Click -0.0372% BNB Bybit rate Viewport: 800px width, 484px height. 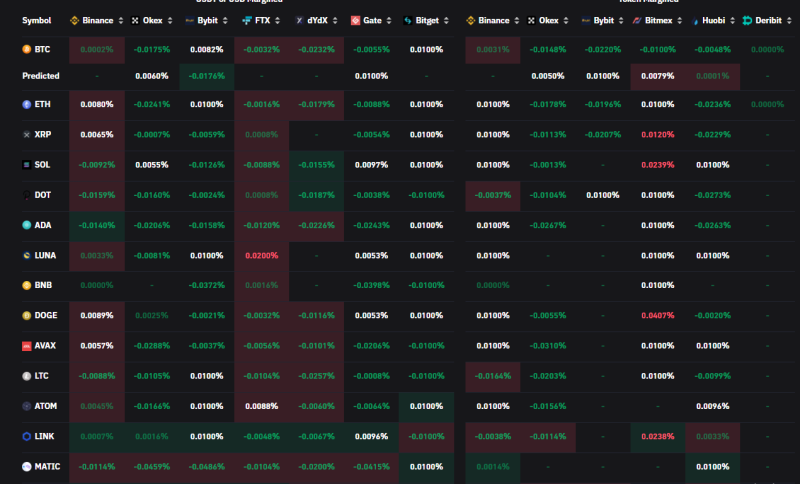coord(207,286)
